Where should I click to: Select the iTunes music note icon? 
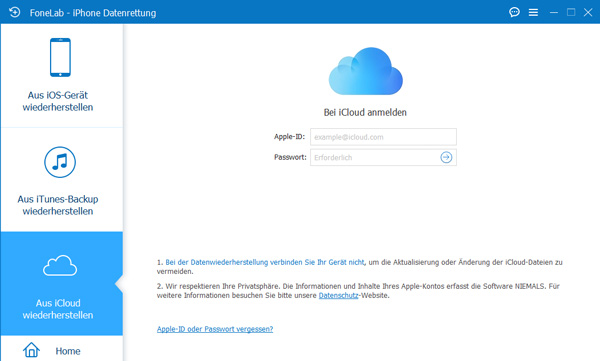(x=60, y=162)
